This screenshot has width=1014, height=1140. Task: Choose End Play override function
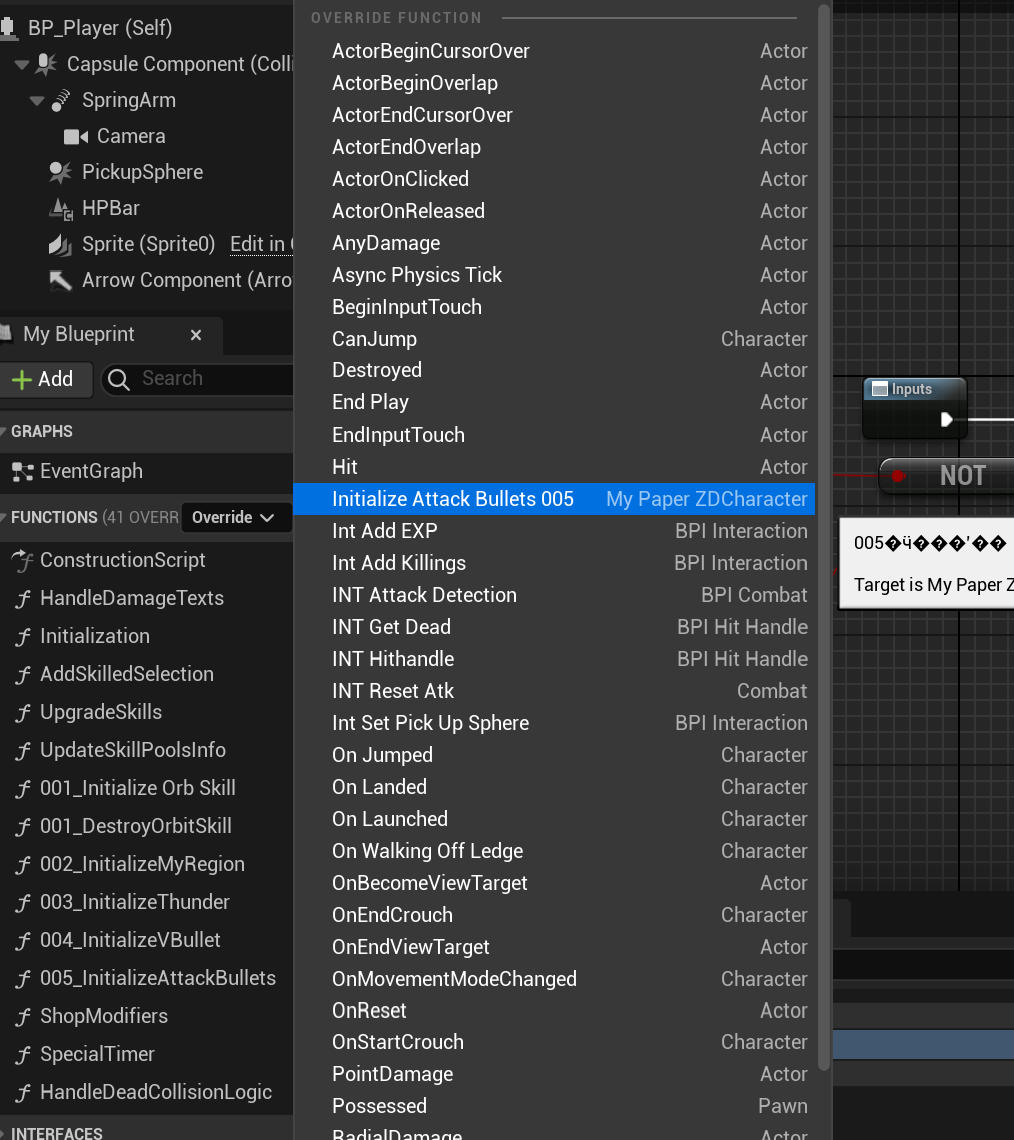tap(554, 402)
